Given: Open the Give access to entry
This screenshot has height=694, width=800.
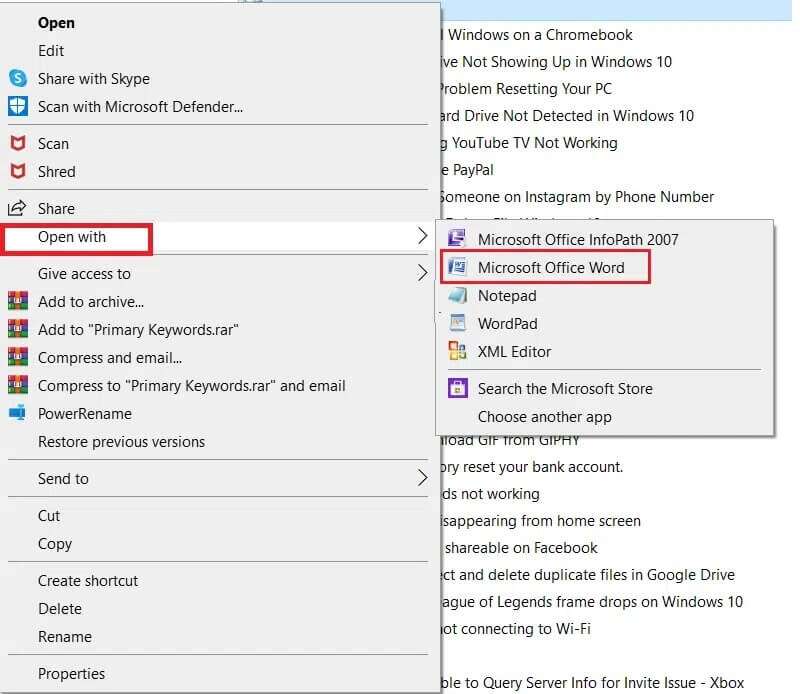Looking at the screenshot, I should click(x=218, y=274).
